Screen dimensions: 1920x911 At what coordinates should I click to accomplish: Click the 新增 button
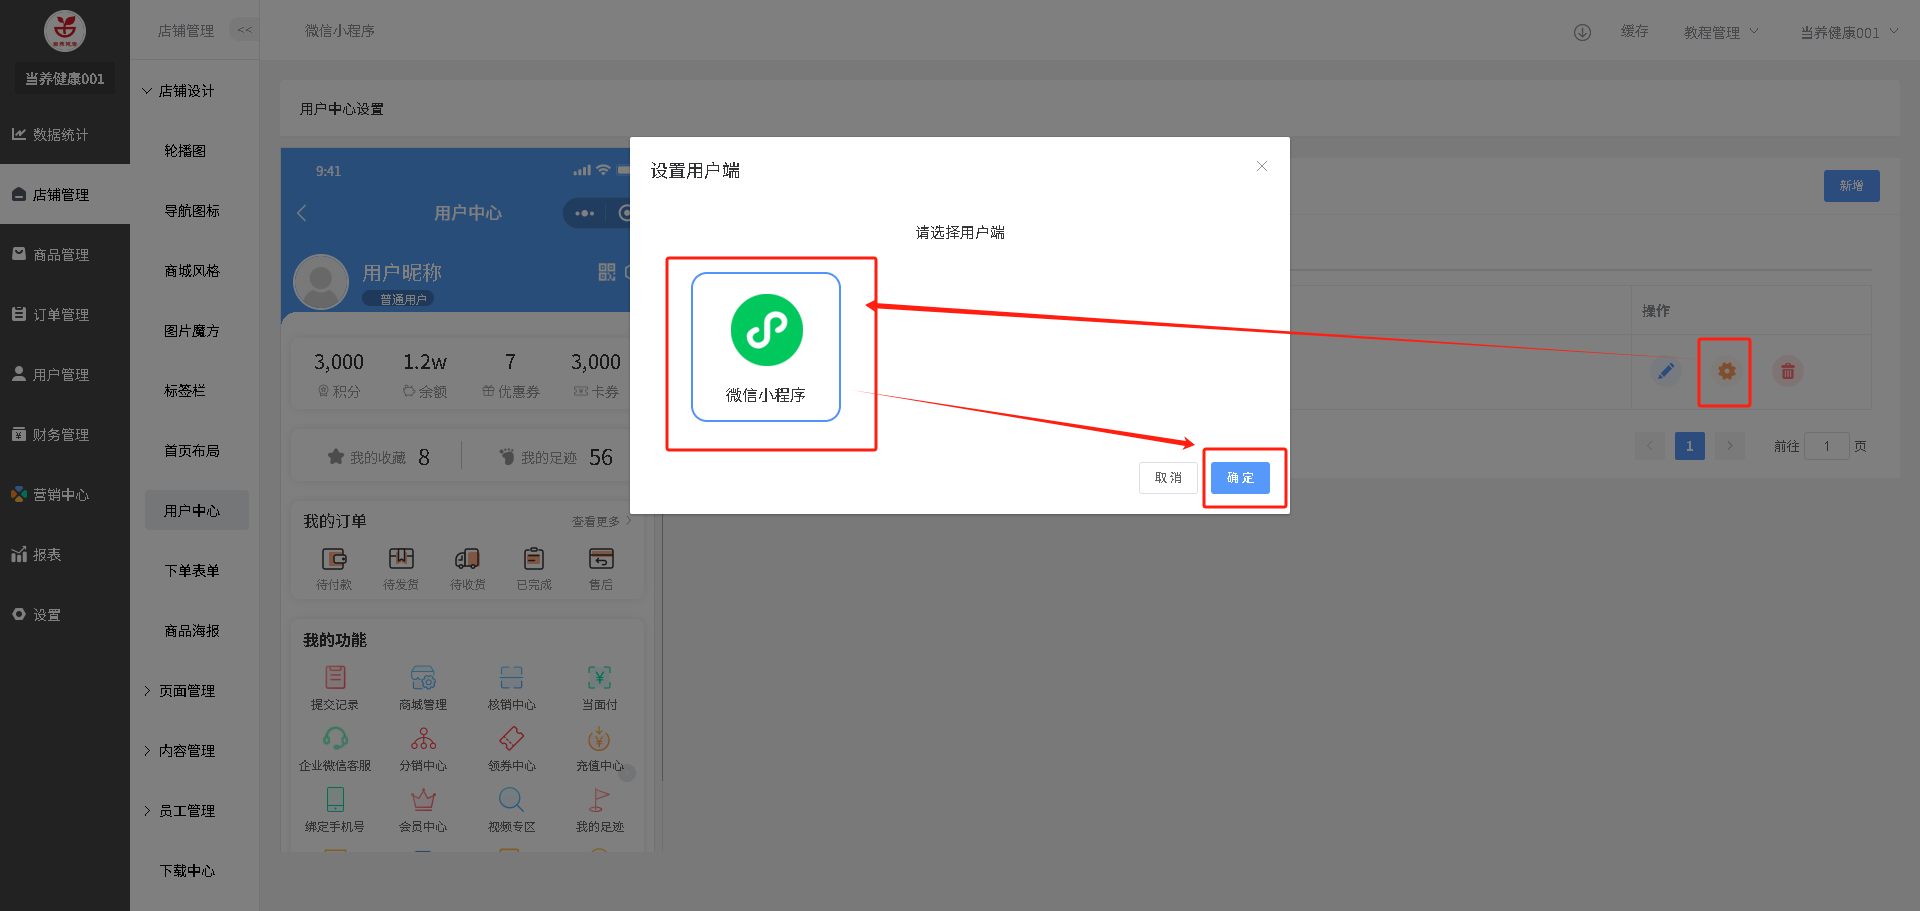pyautogui.click(x=1851, y=186)
